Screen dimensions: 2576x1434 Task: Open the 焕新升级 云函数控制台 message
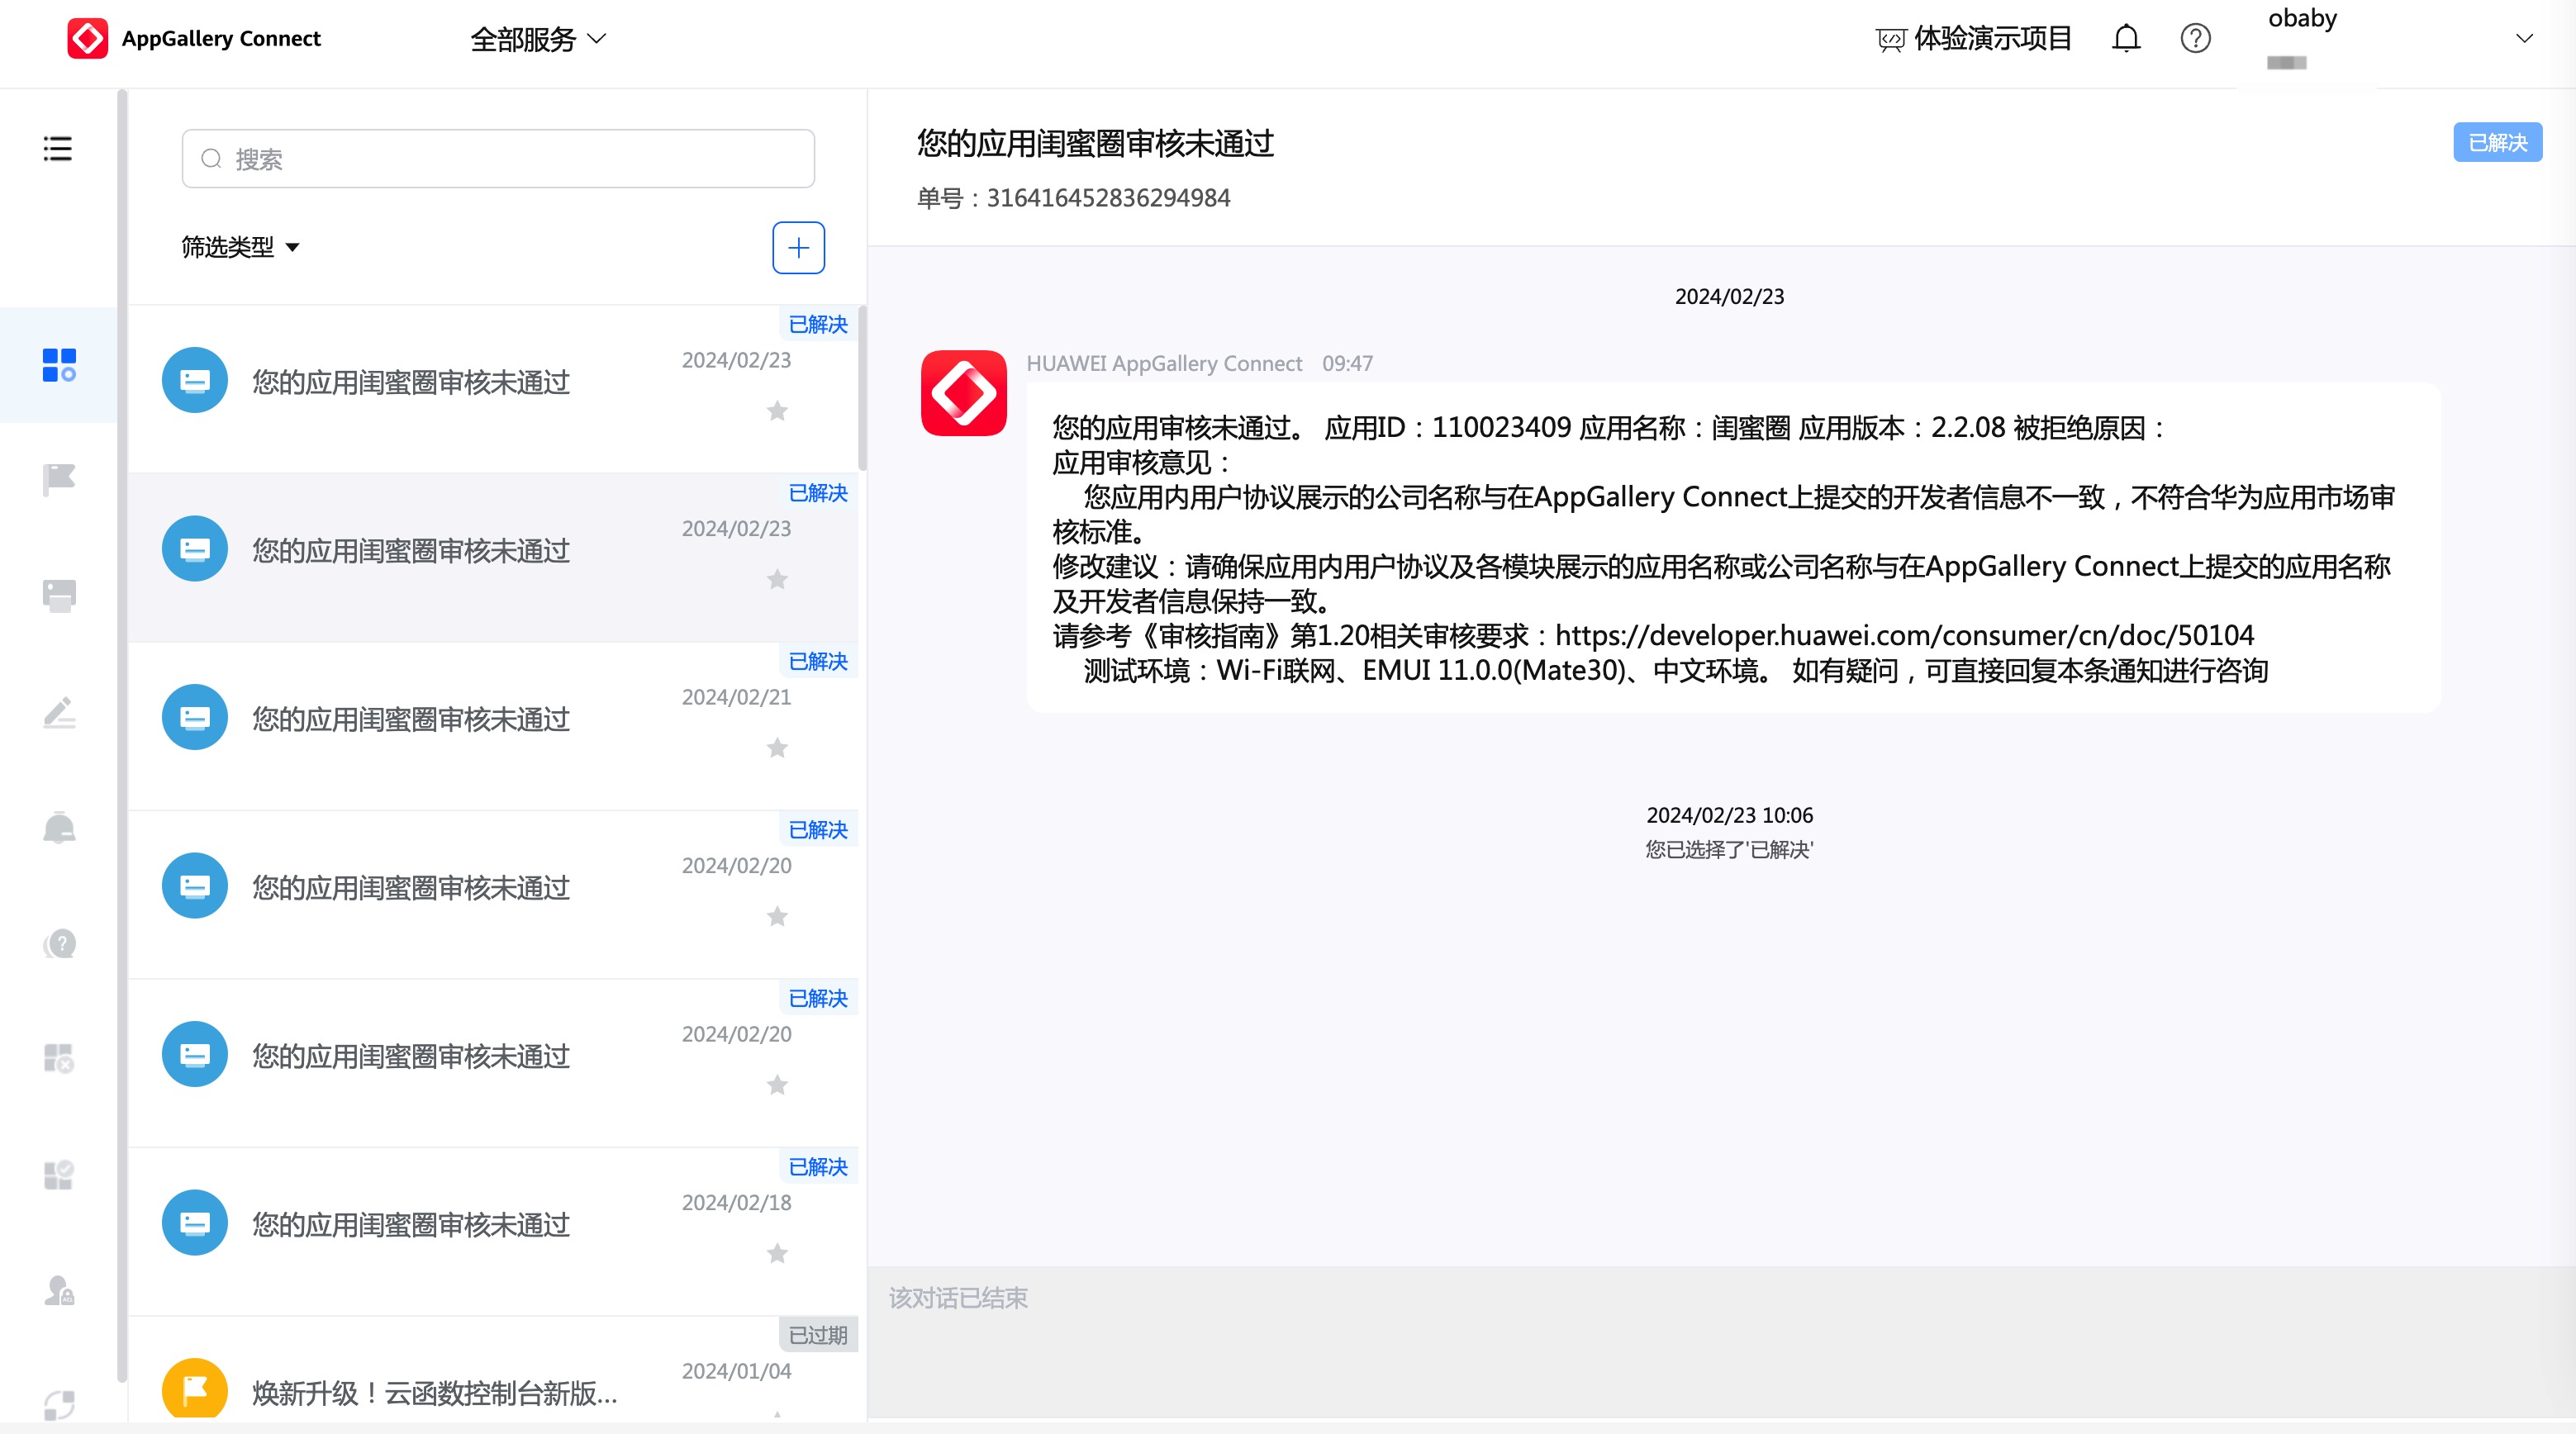click(434, 1392)
